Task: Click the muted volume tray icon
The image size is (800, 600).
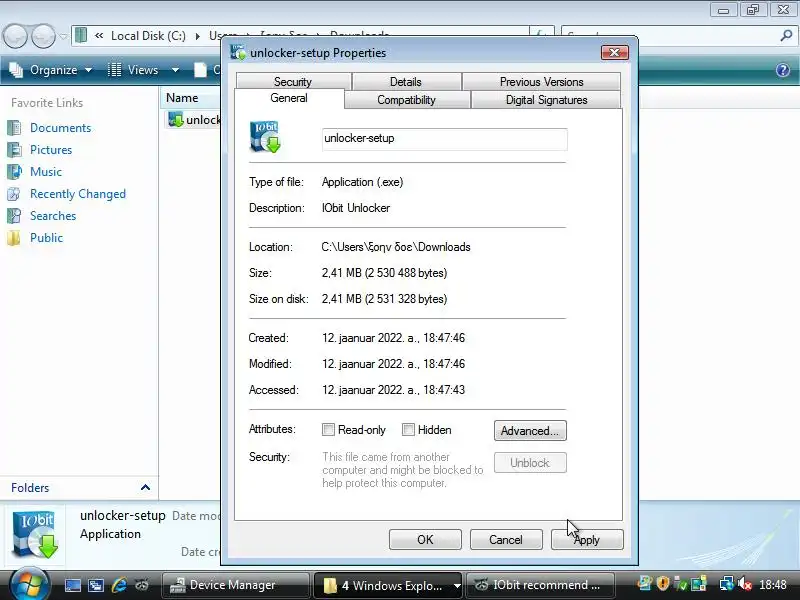Action: [x=745, y=583]
